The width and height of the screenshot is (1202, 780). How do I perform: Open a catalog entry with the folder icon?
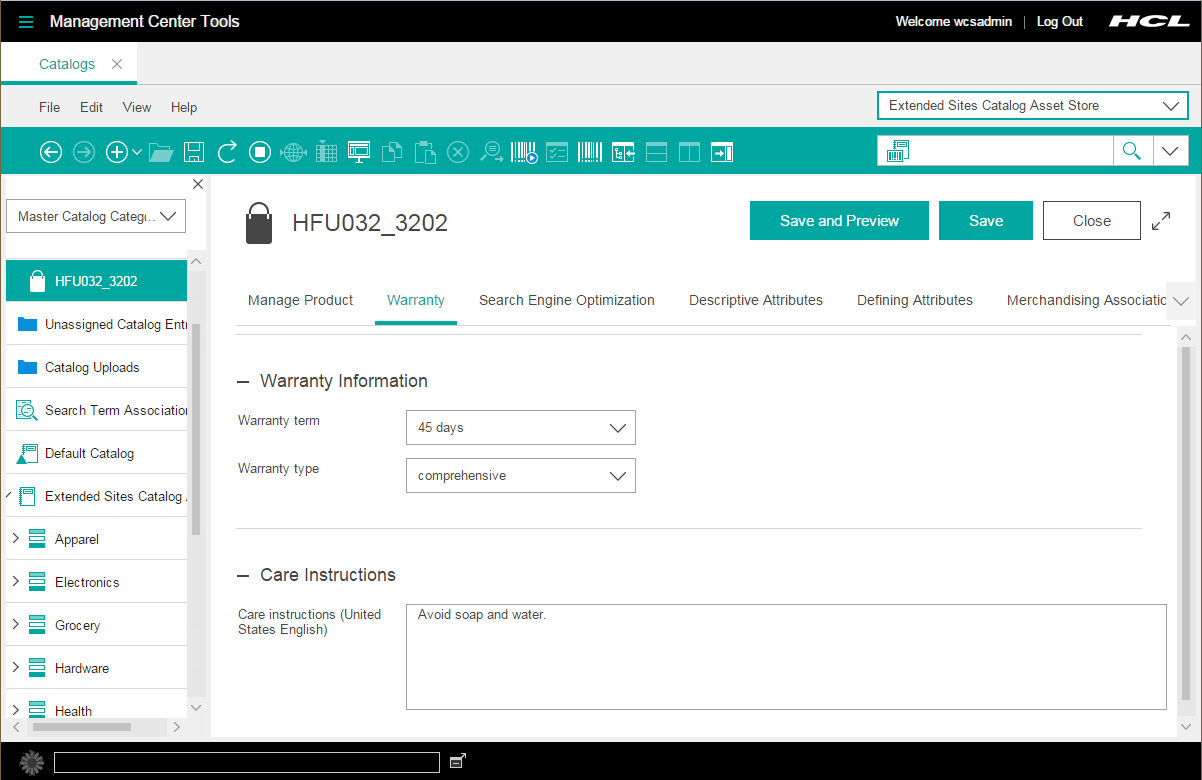click(161, 151)
